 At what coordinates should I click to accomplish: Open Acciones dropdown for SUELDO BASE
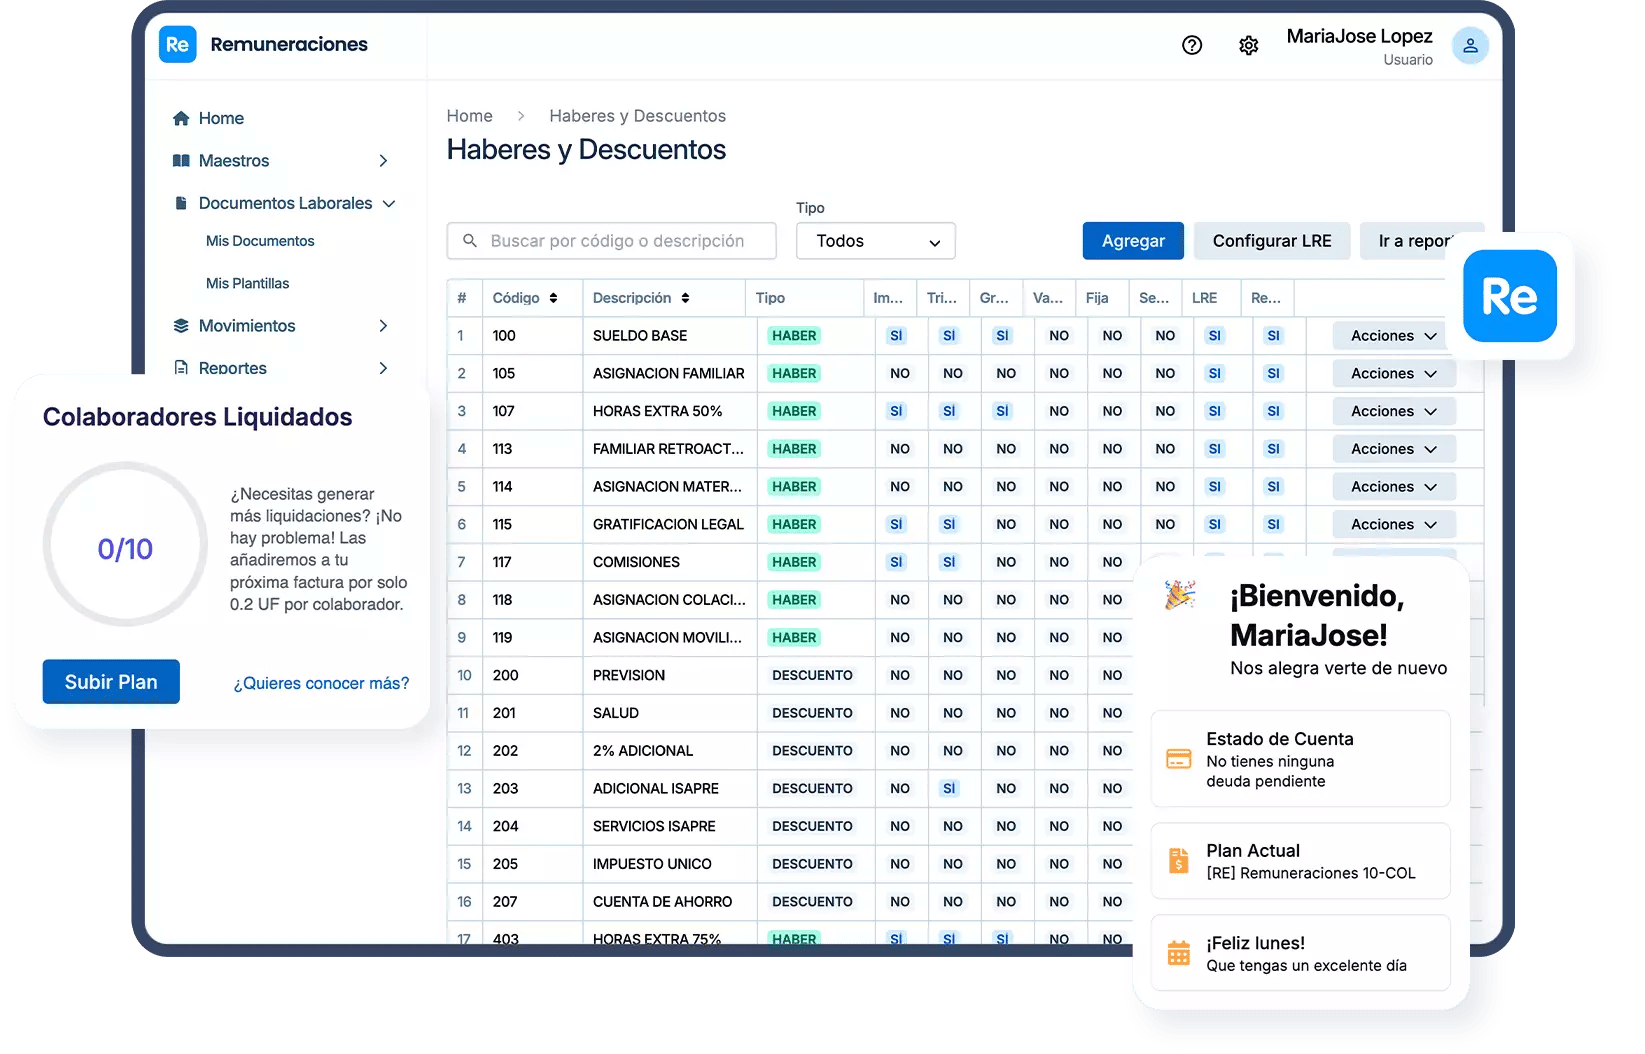click(1393, 336)
